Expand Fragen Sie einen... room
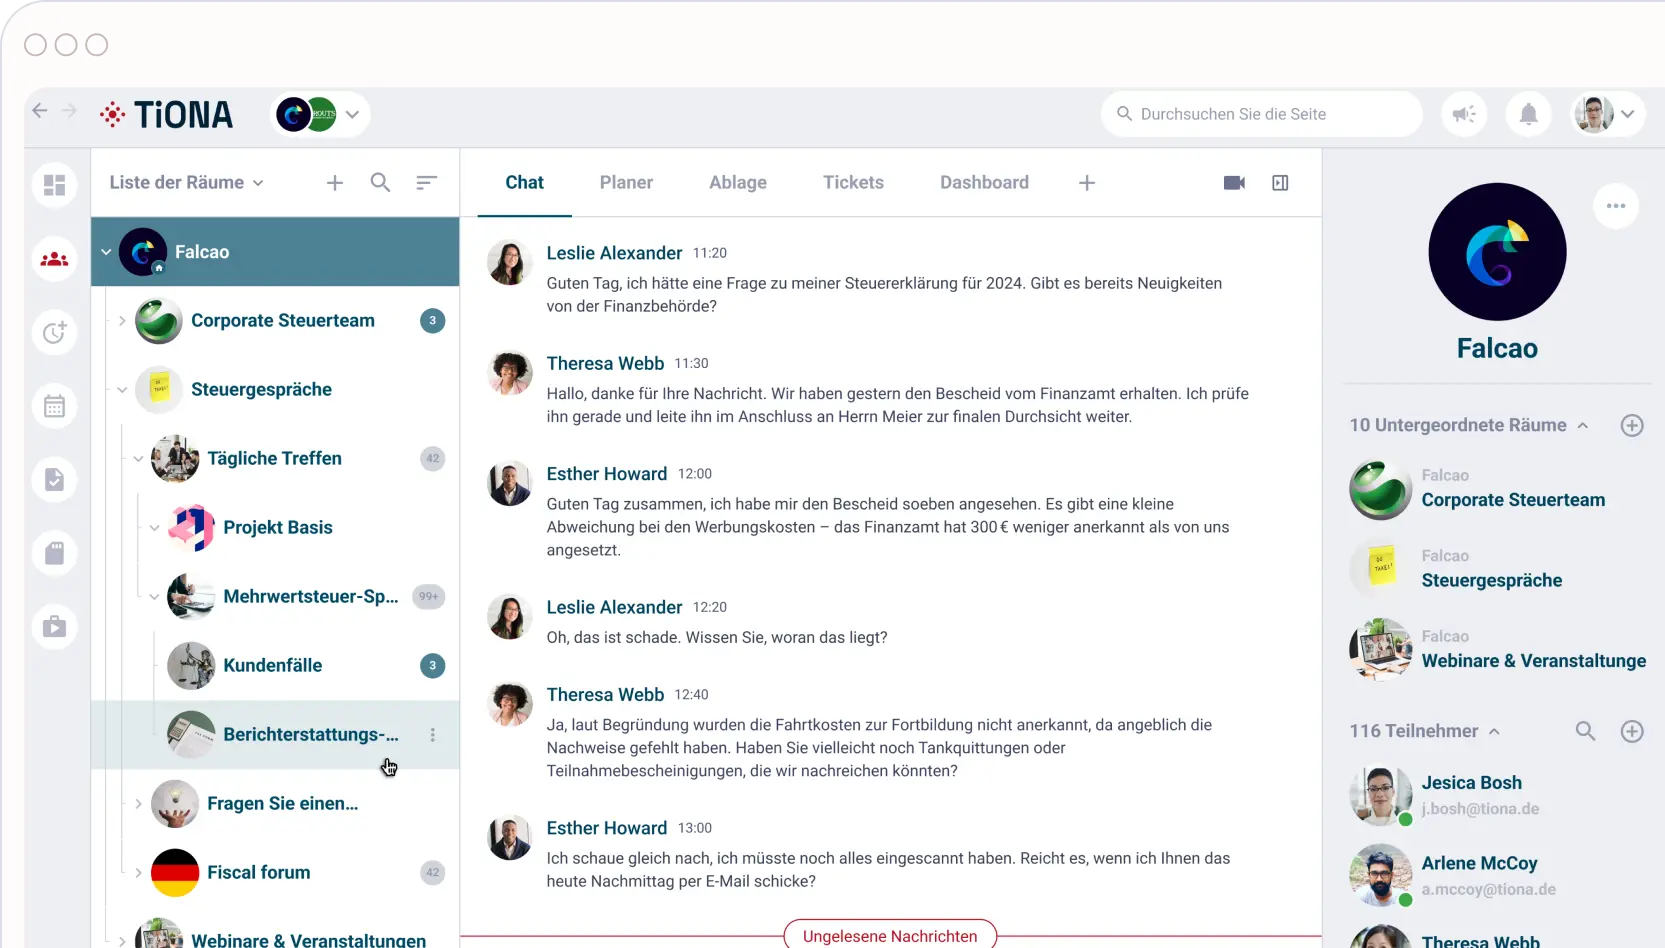 [138, 804]
